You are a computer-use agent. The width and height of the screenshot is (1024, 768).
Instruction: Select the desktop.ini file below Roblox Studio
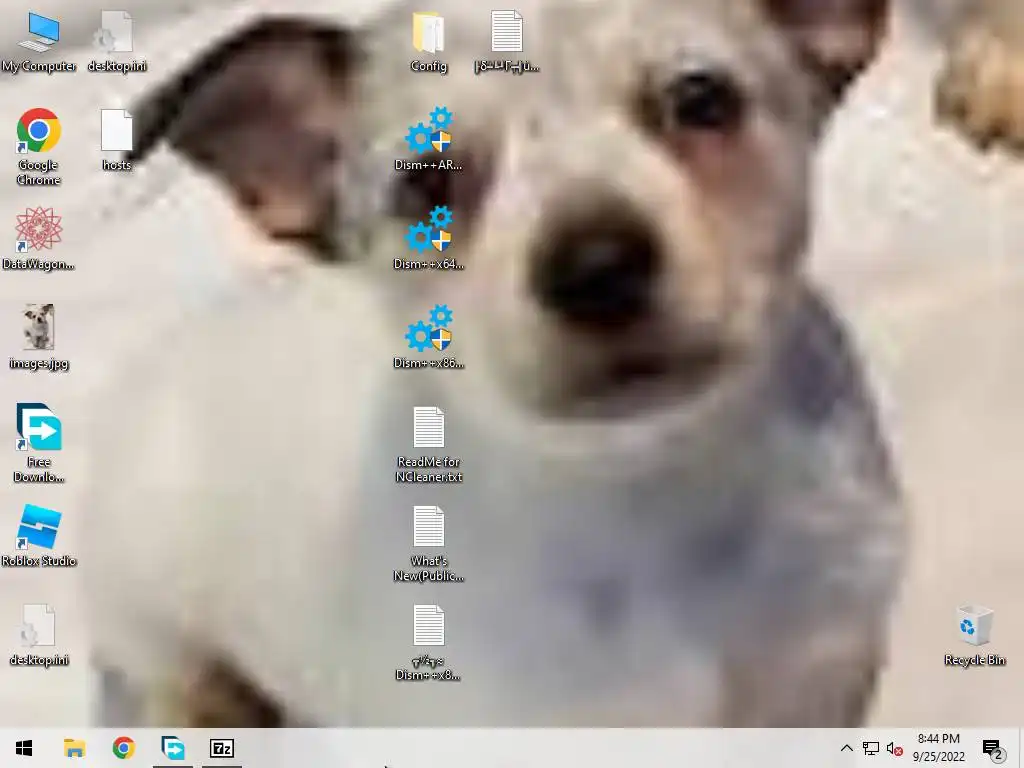(39, 635)
